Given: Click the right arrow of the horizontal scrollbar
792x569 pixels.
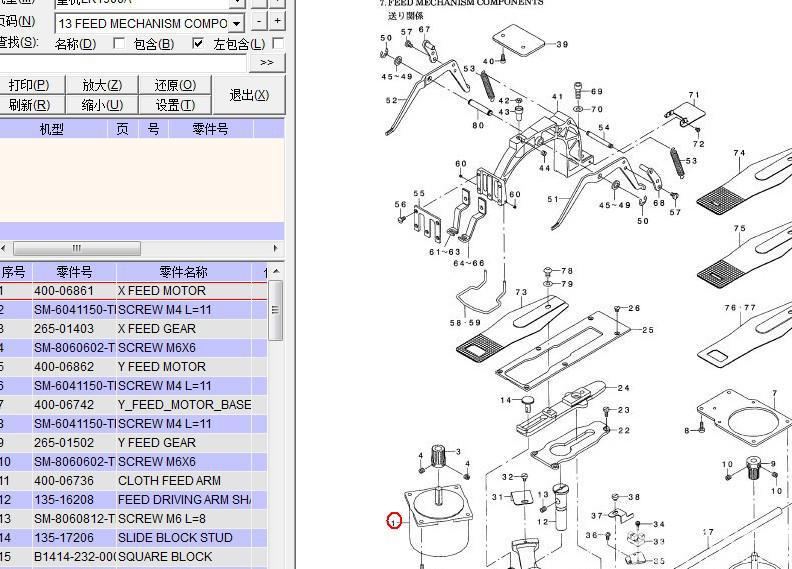Looking at the screenshot, I should (x=276, y=249).
